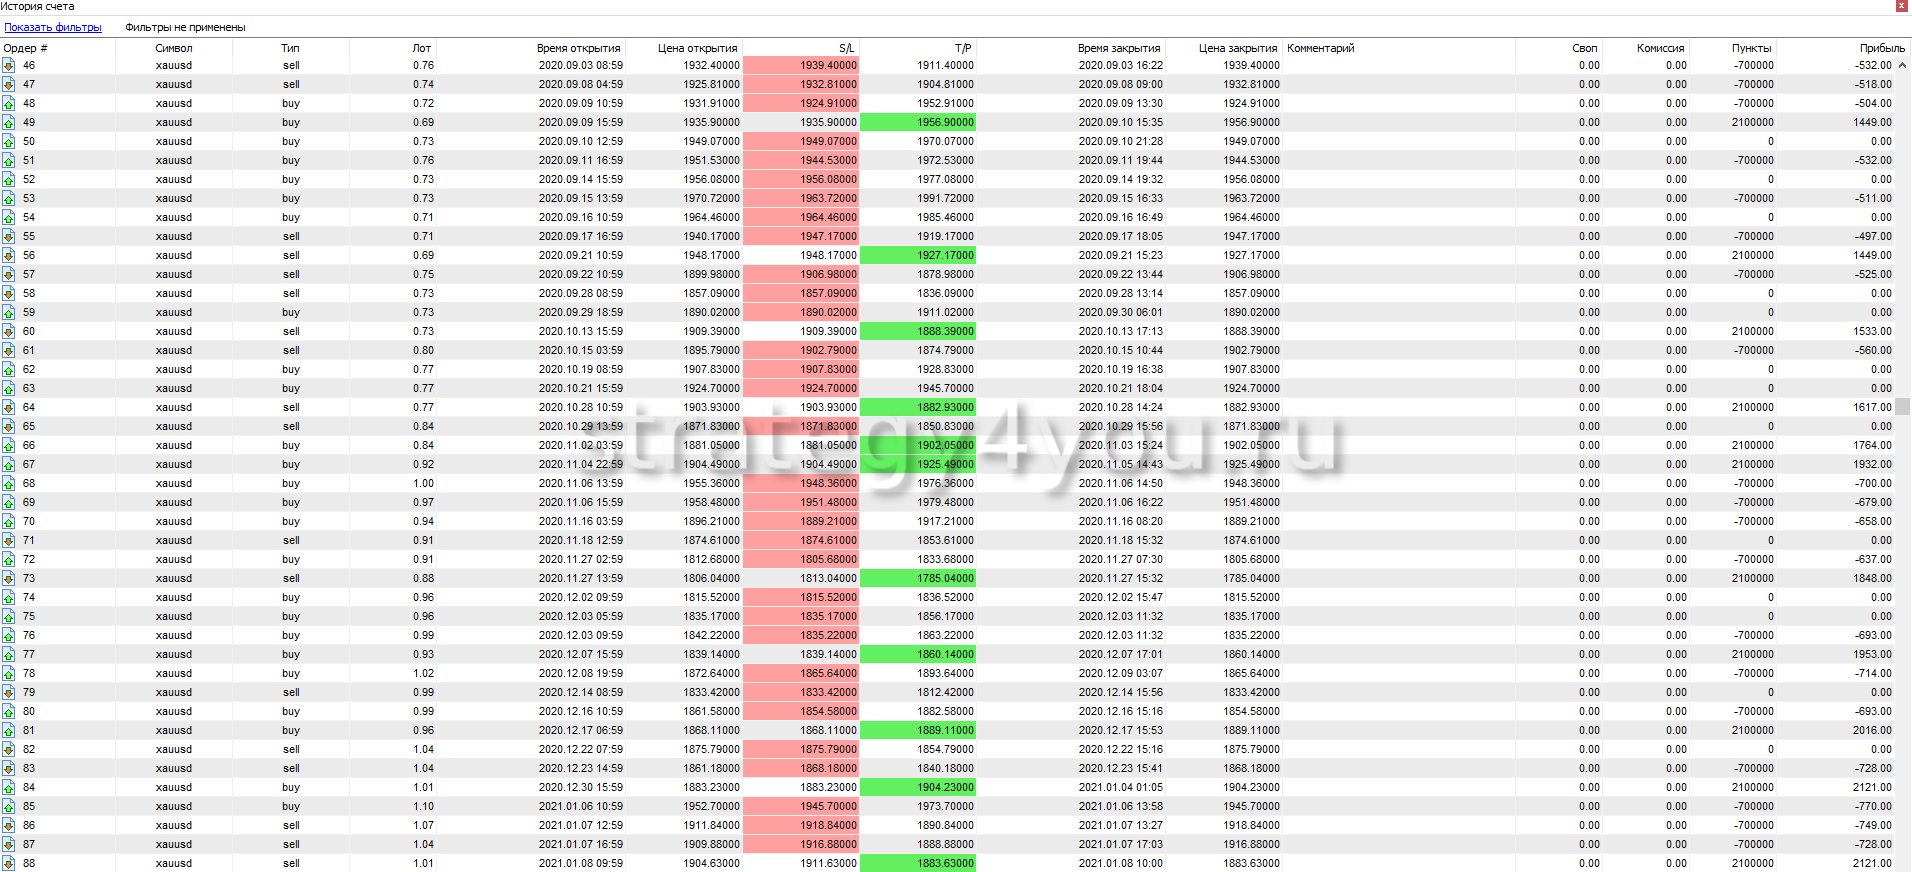Select the icon beside order 81
The height and width of the screenshot is (872, 1912).
tap(8, 731)
